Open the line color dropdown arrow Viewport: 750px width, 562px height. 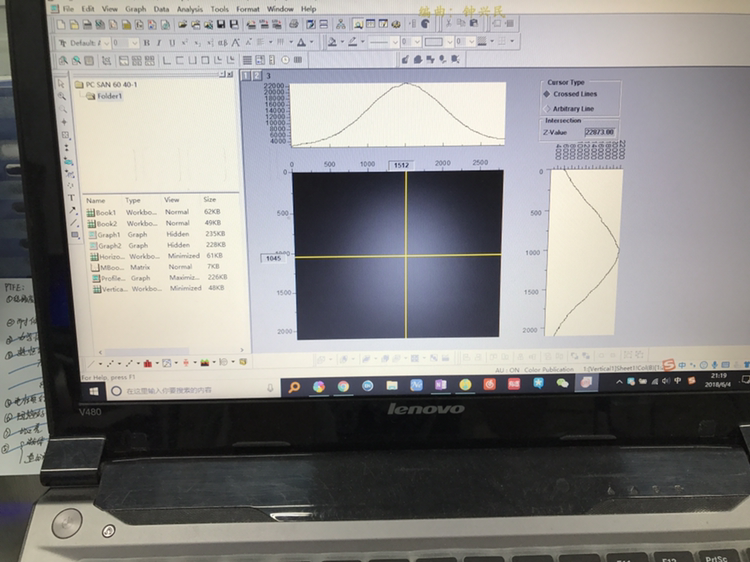[363, 42]
